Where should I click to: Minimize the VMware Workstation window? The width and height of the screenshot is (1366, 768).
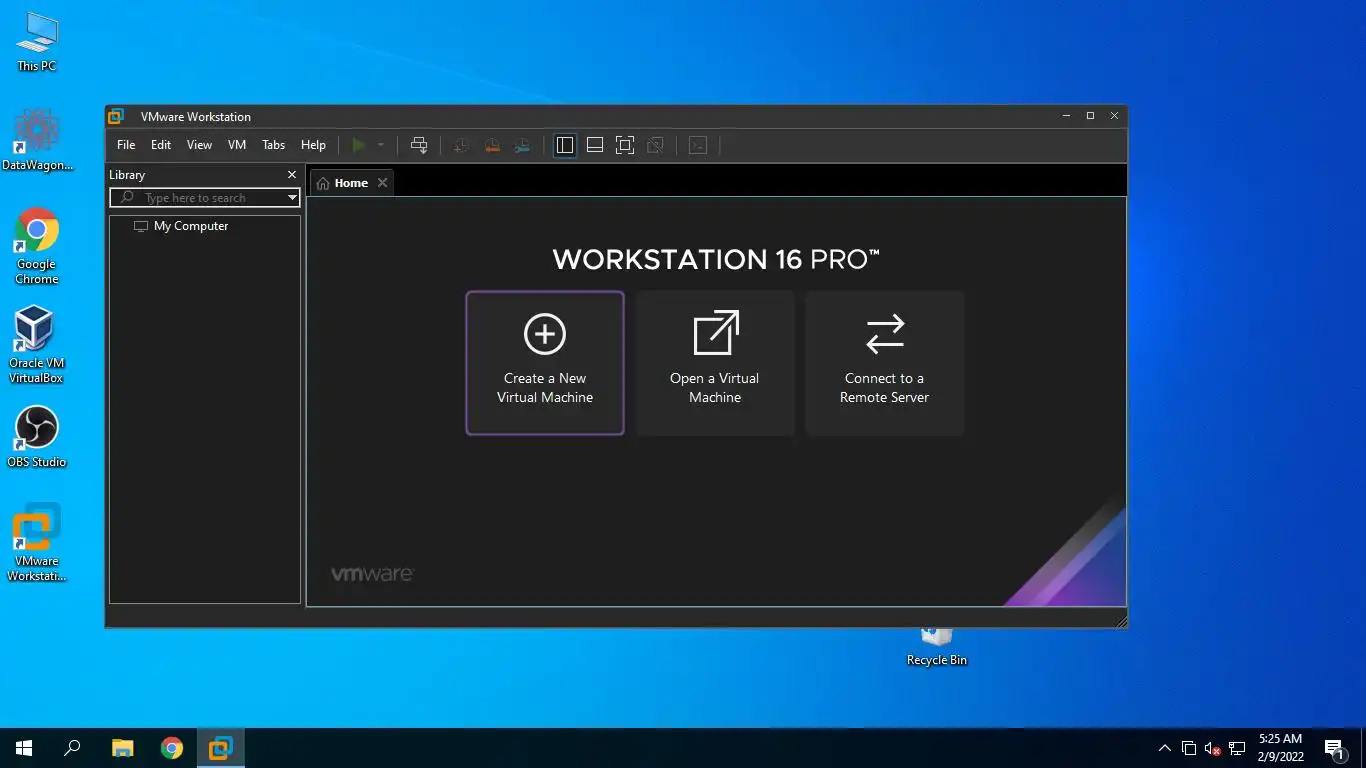[1066, 116]
